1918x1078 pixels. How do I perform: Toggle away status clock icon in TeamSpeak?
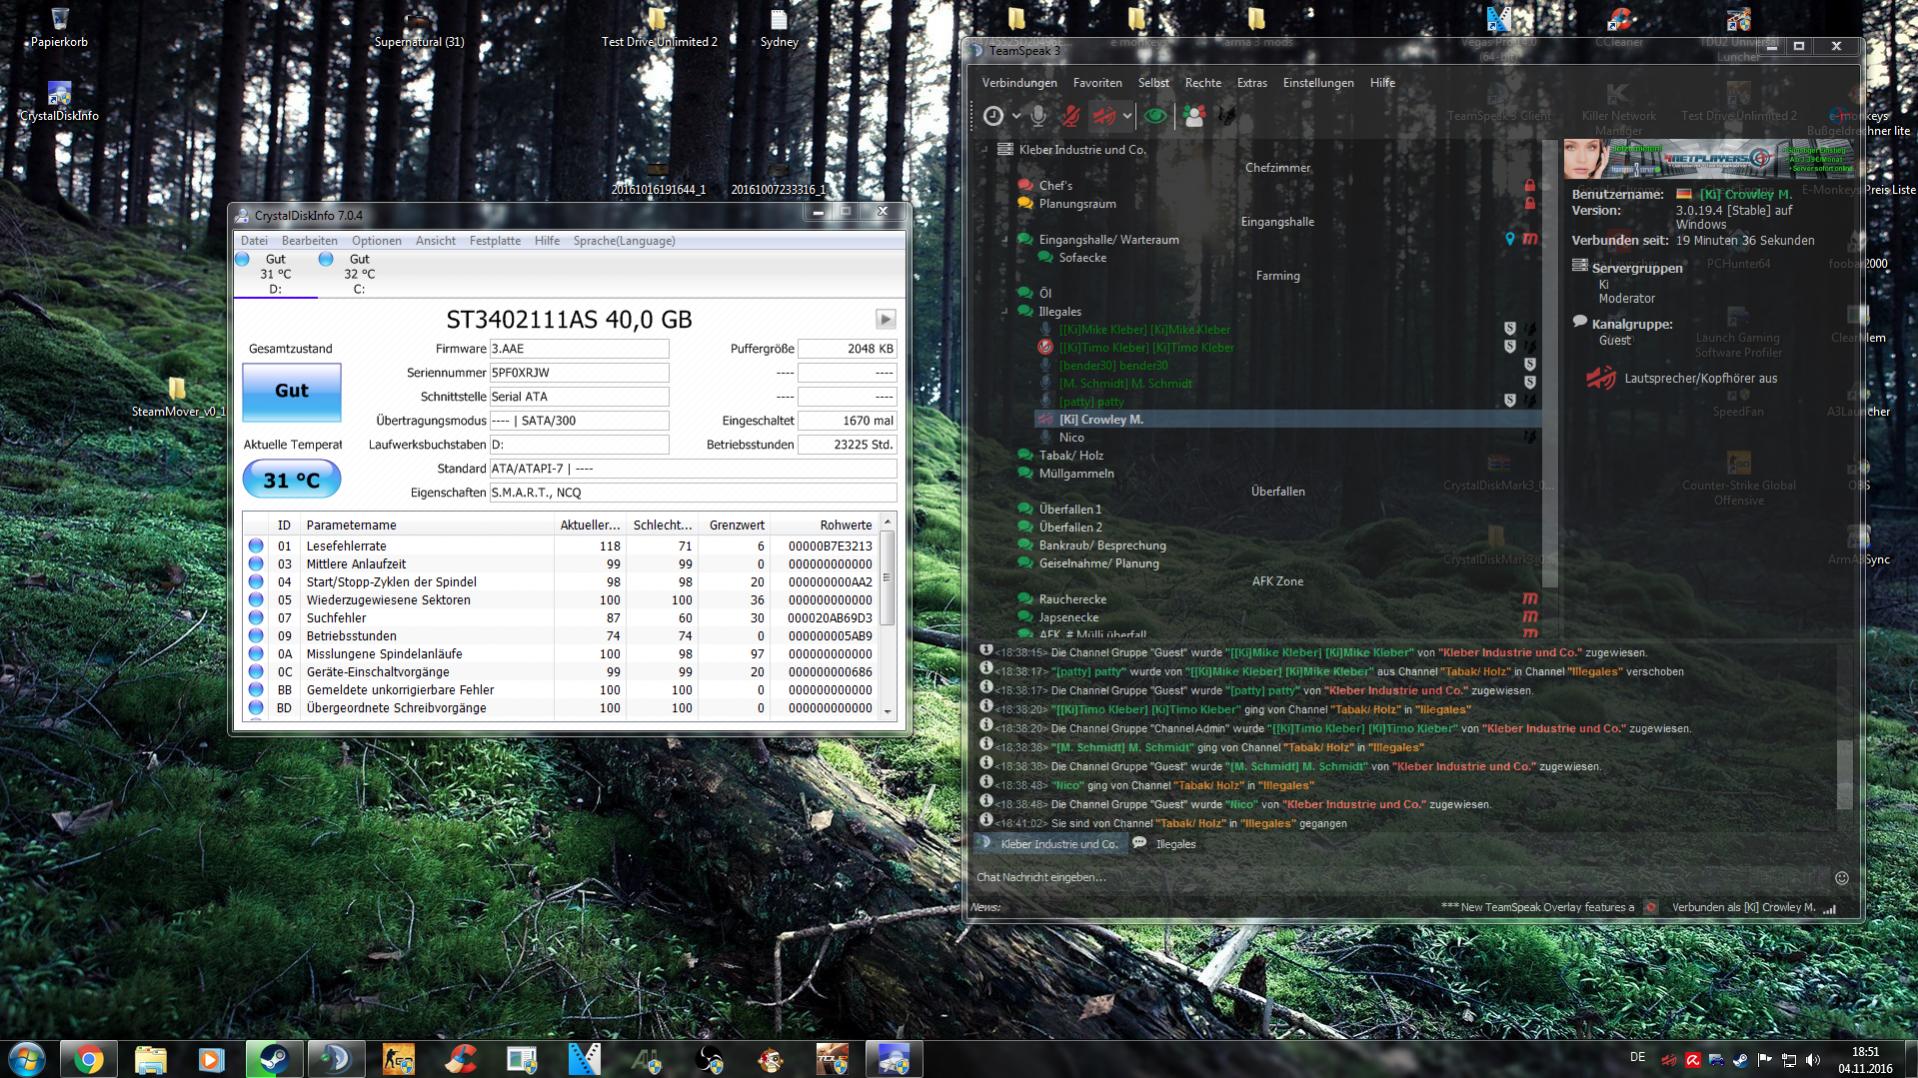click(993, 116)
